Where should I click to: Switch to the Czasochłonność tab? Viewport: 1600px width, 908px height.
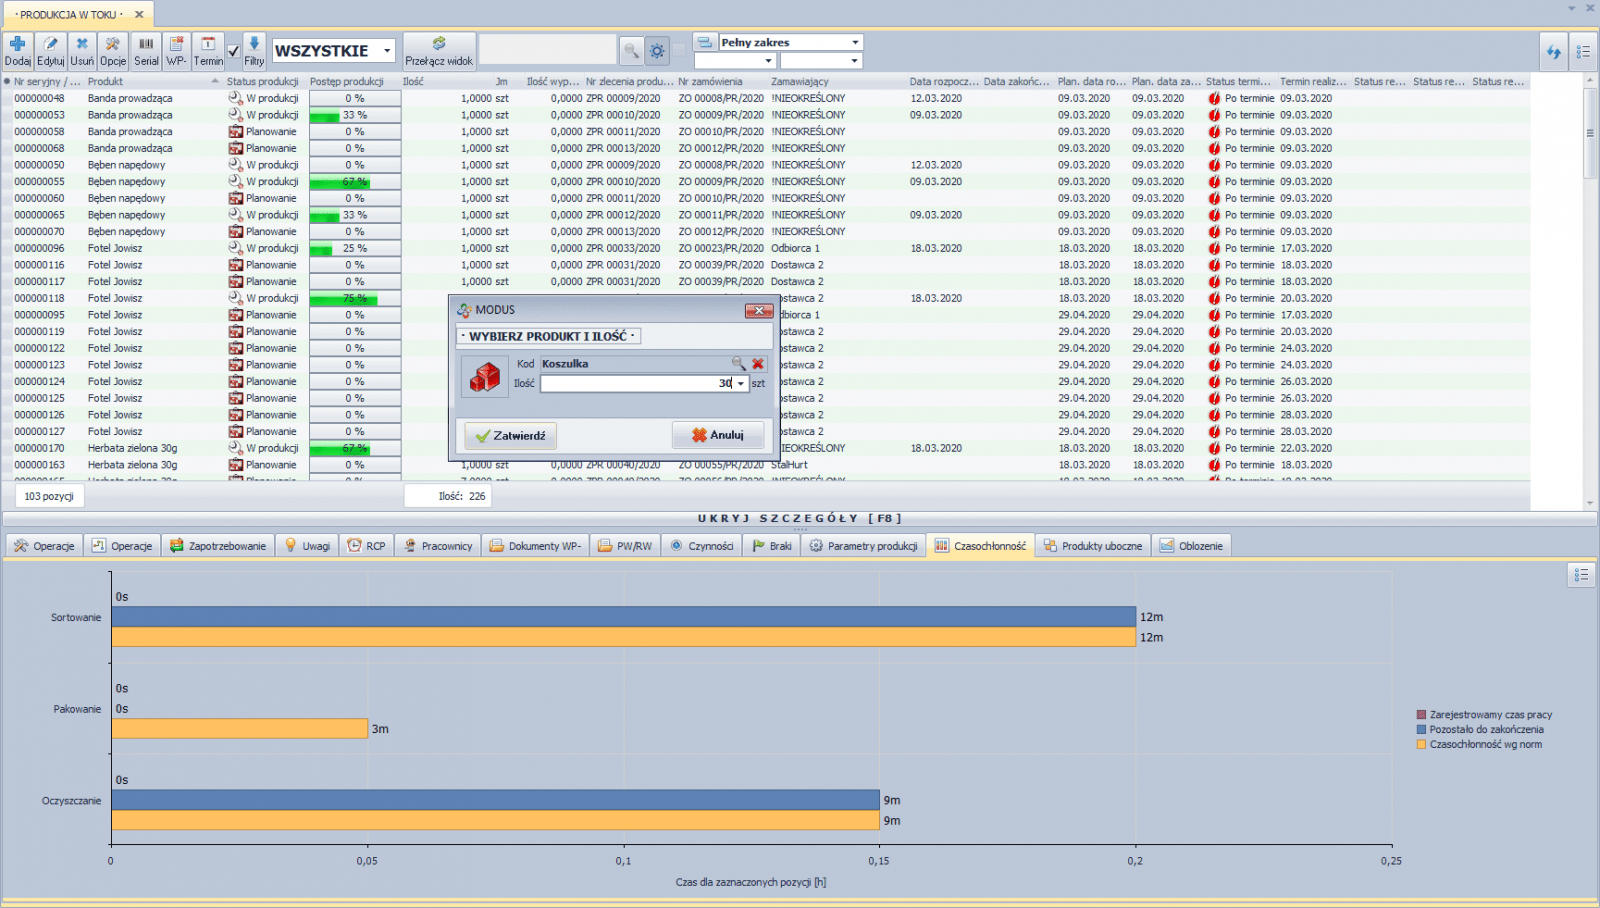[981, 546]
